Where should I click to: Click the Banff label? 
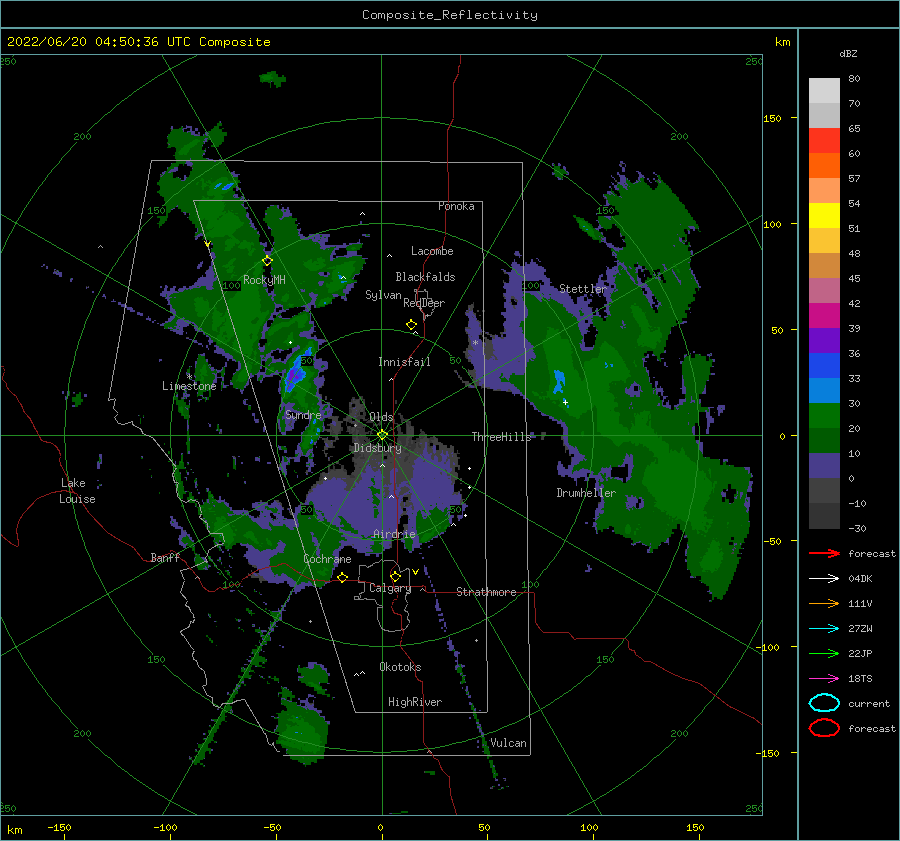(165, 557)
